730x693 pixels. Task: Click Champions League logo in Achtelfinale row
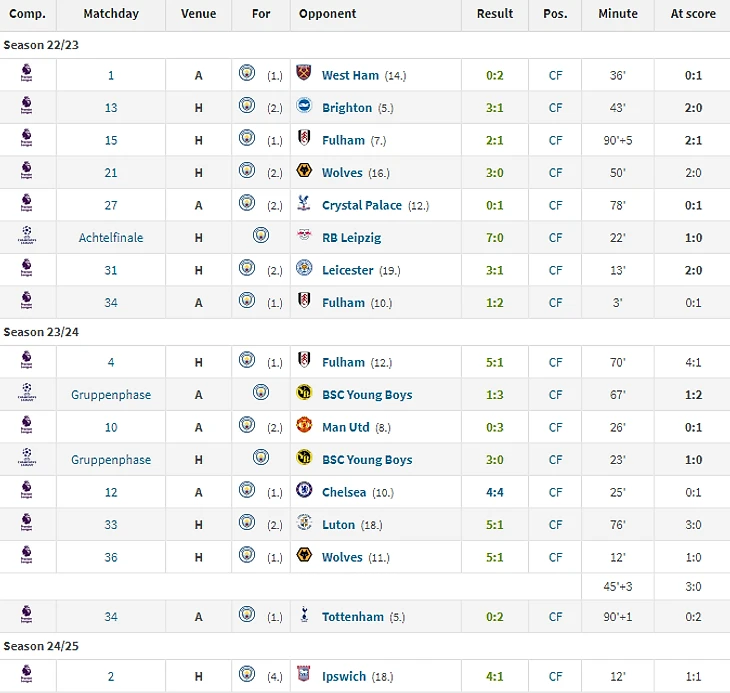pyautogui.click(x=27, y=235)
